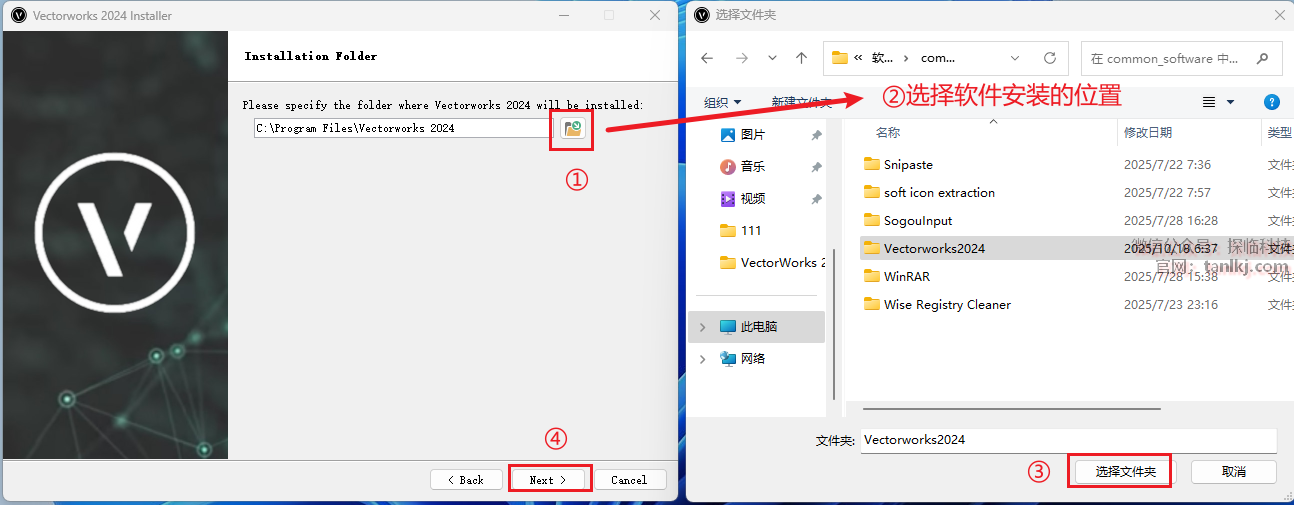This screenshot has height=505, width=1294.
Task: Click the 软... breadcrumb in address bar
Action: (881, 58)
